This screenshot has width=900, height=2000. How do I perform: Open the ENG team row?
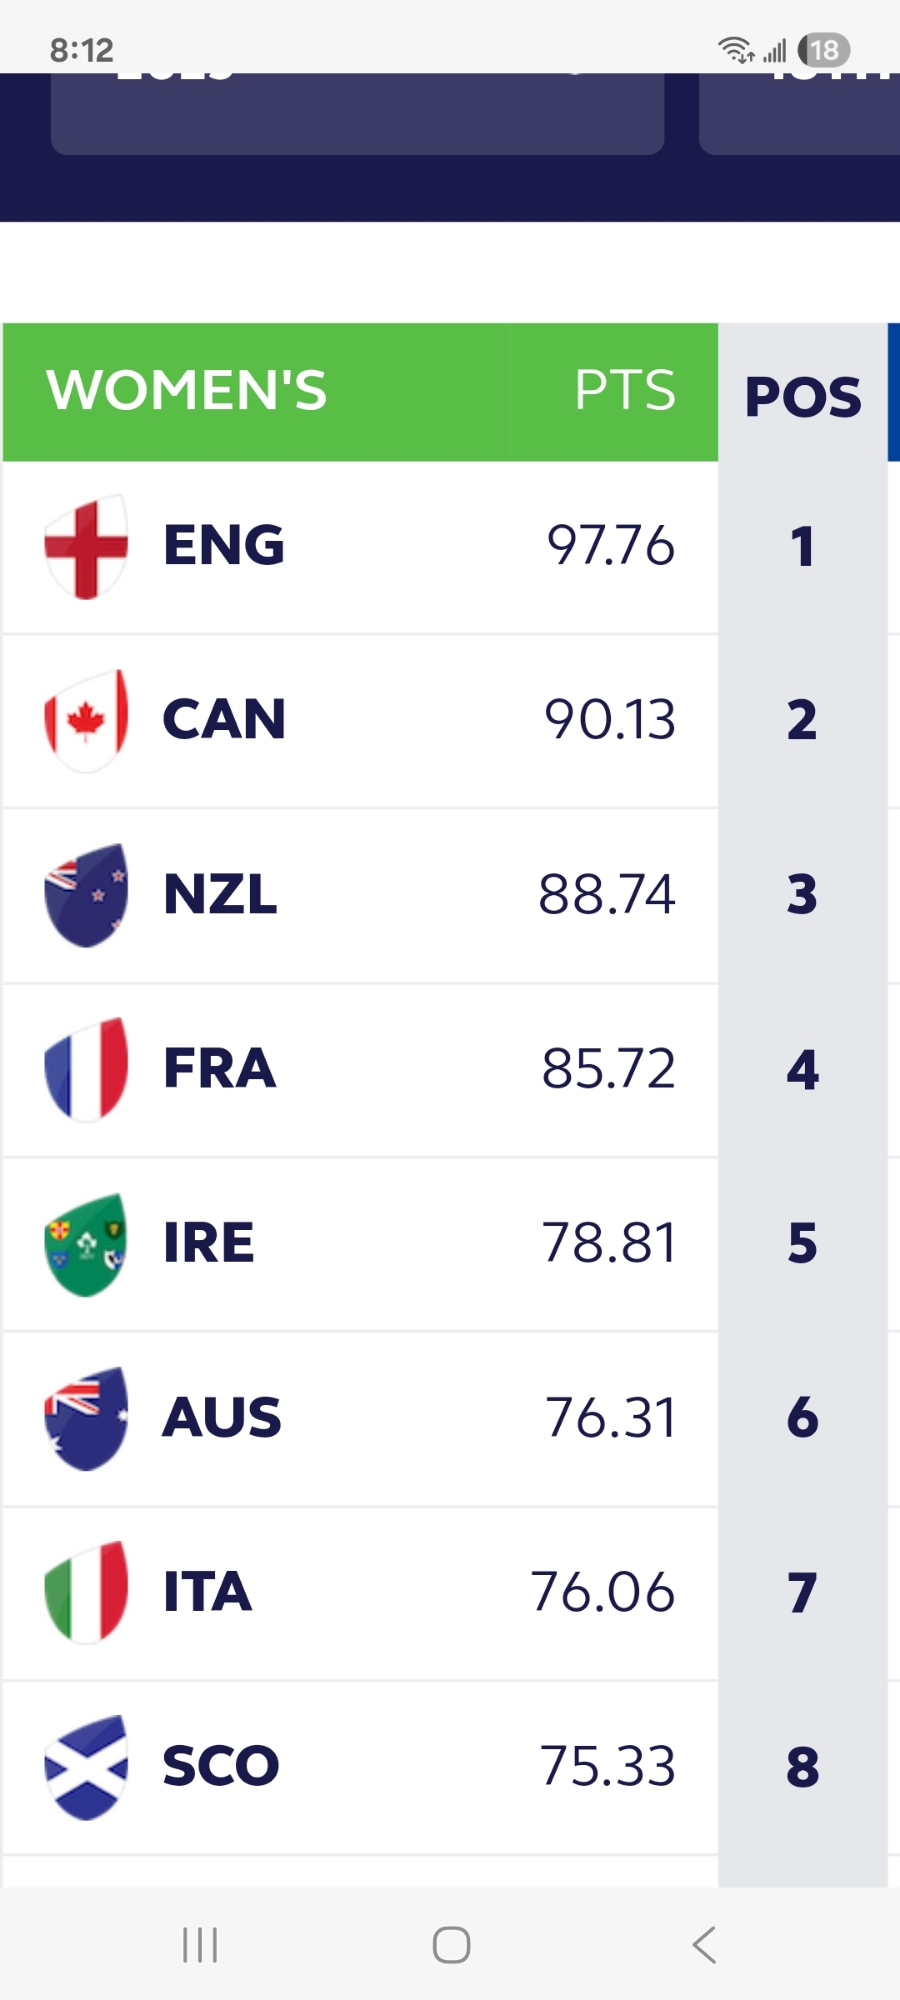tap(360, 547)
